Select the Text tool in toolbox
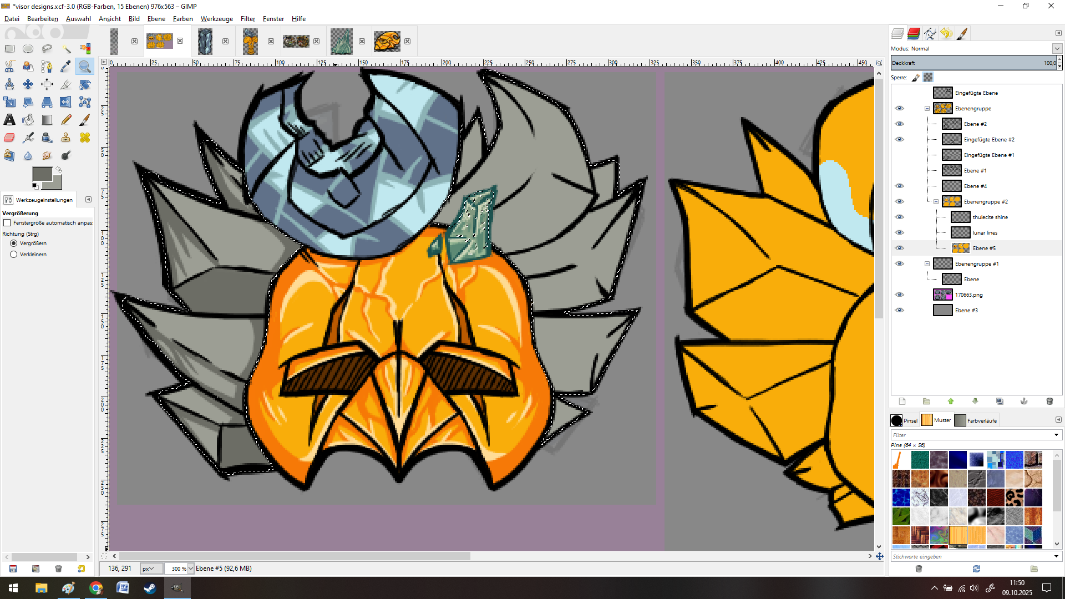The height and width of the screenshot is (599, 1065). [9, 120]
